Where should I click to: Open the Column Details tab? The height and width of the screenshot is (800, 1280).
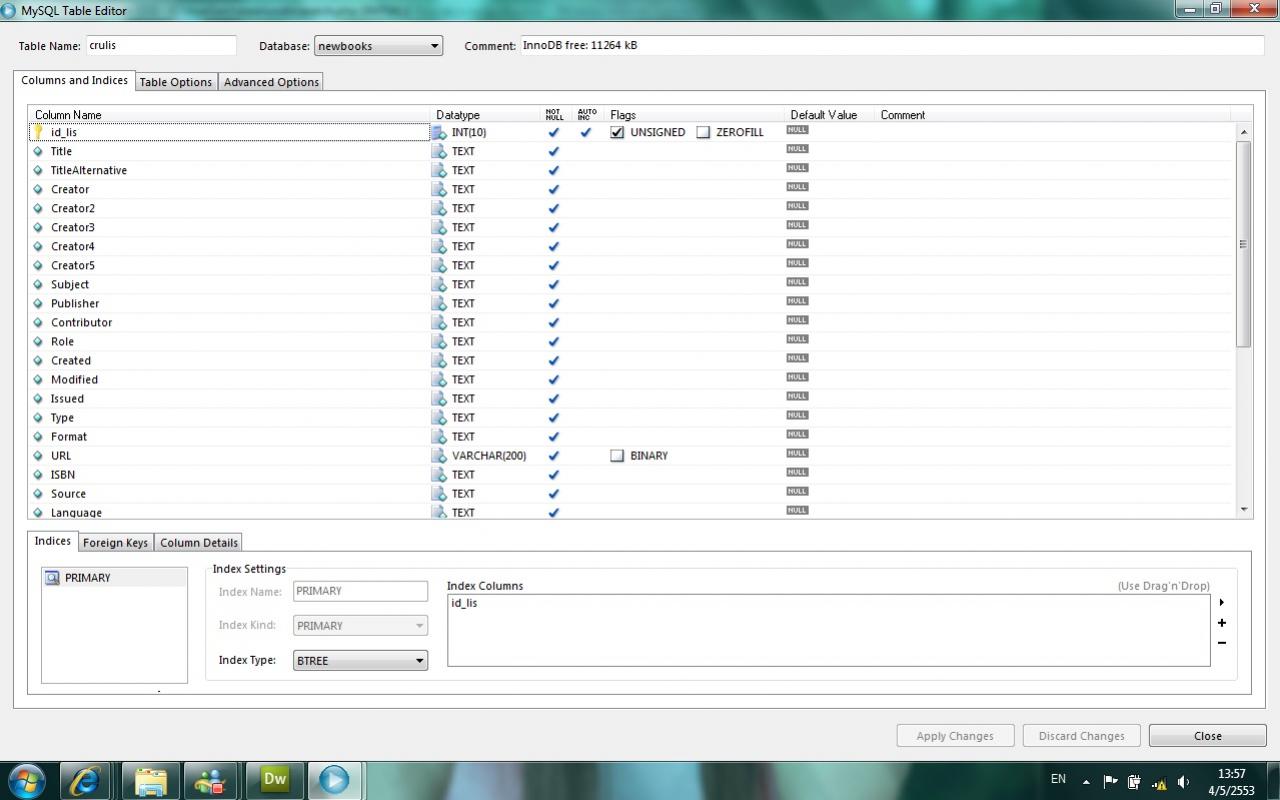tap(199, 543)
